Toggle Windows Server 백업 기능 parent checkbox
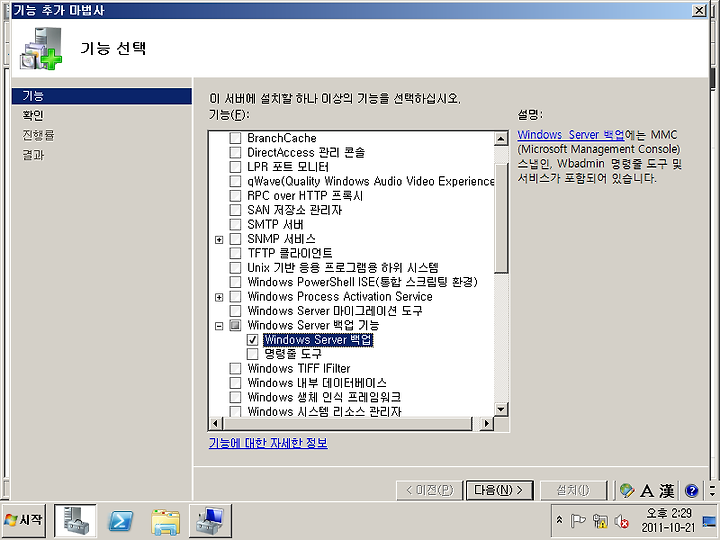Viewport: 720px width, 540px height. click(x=235, y=325)
